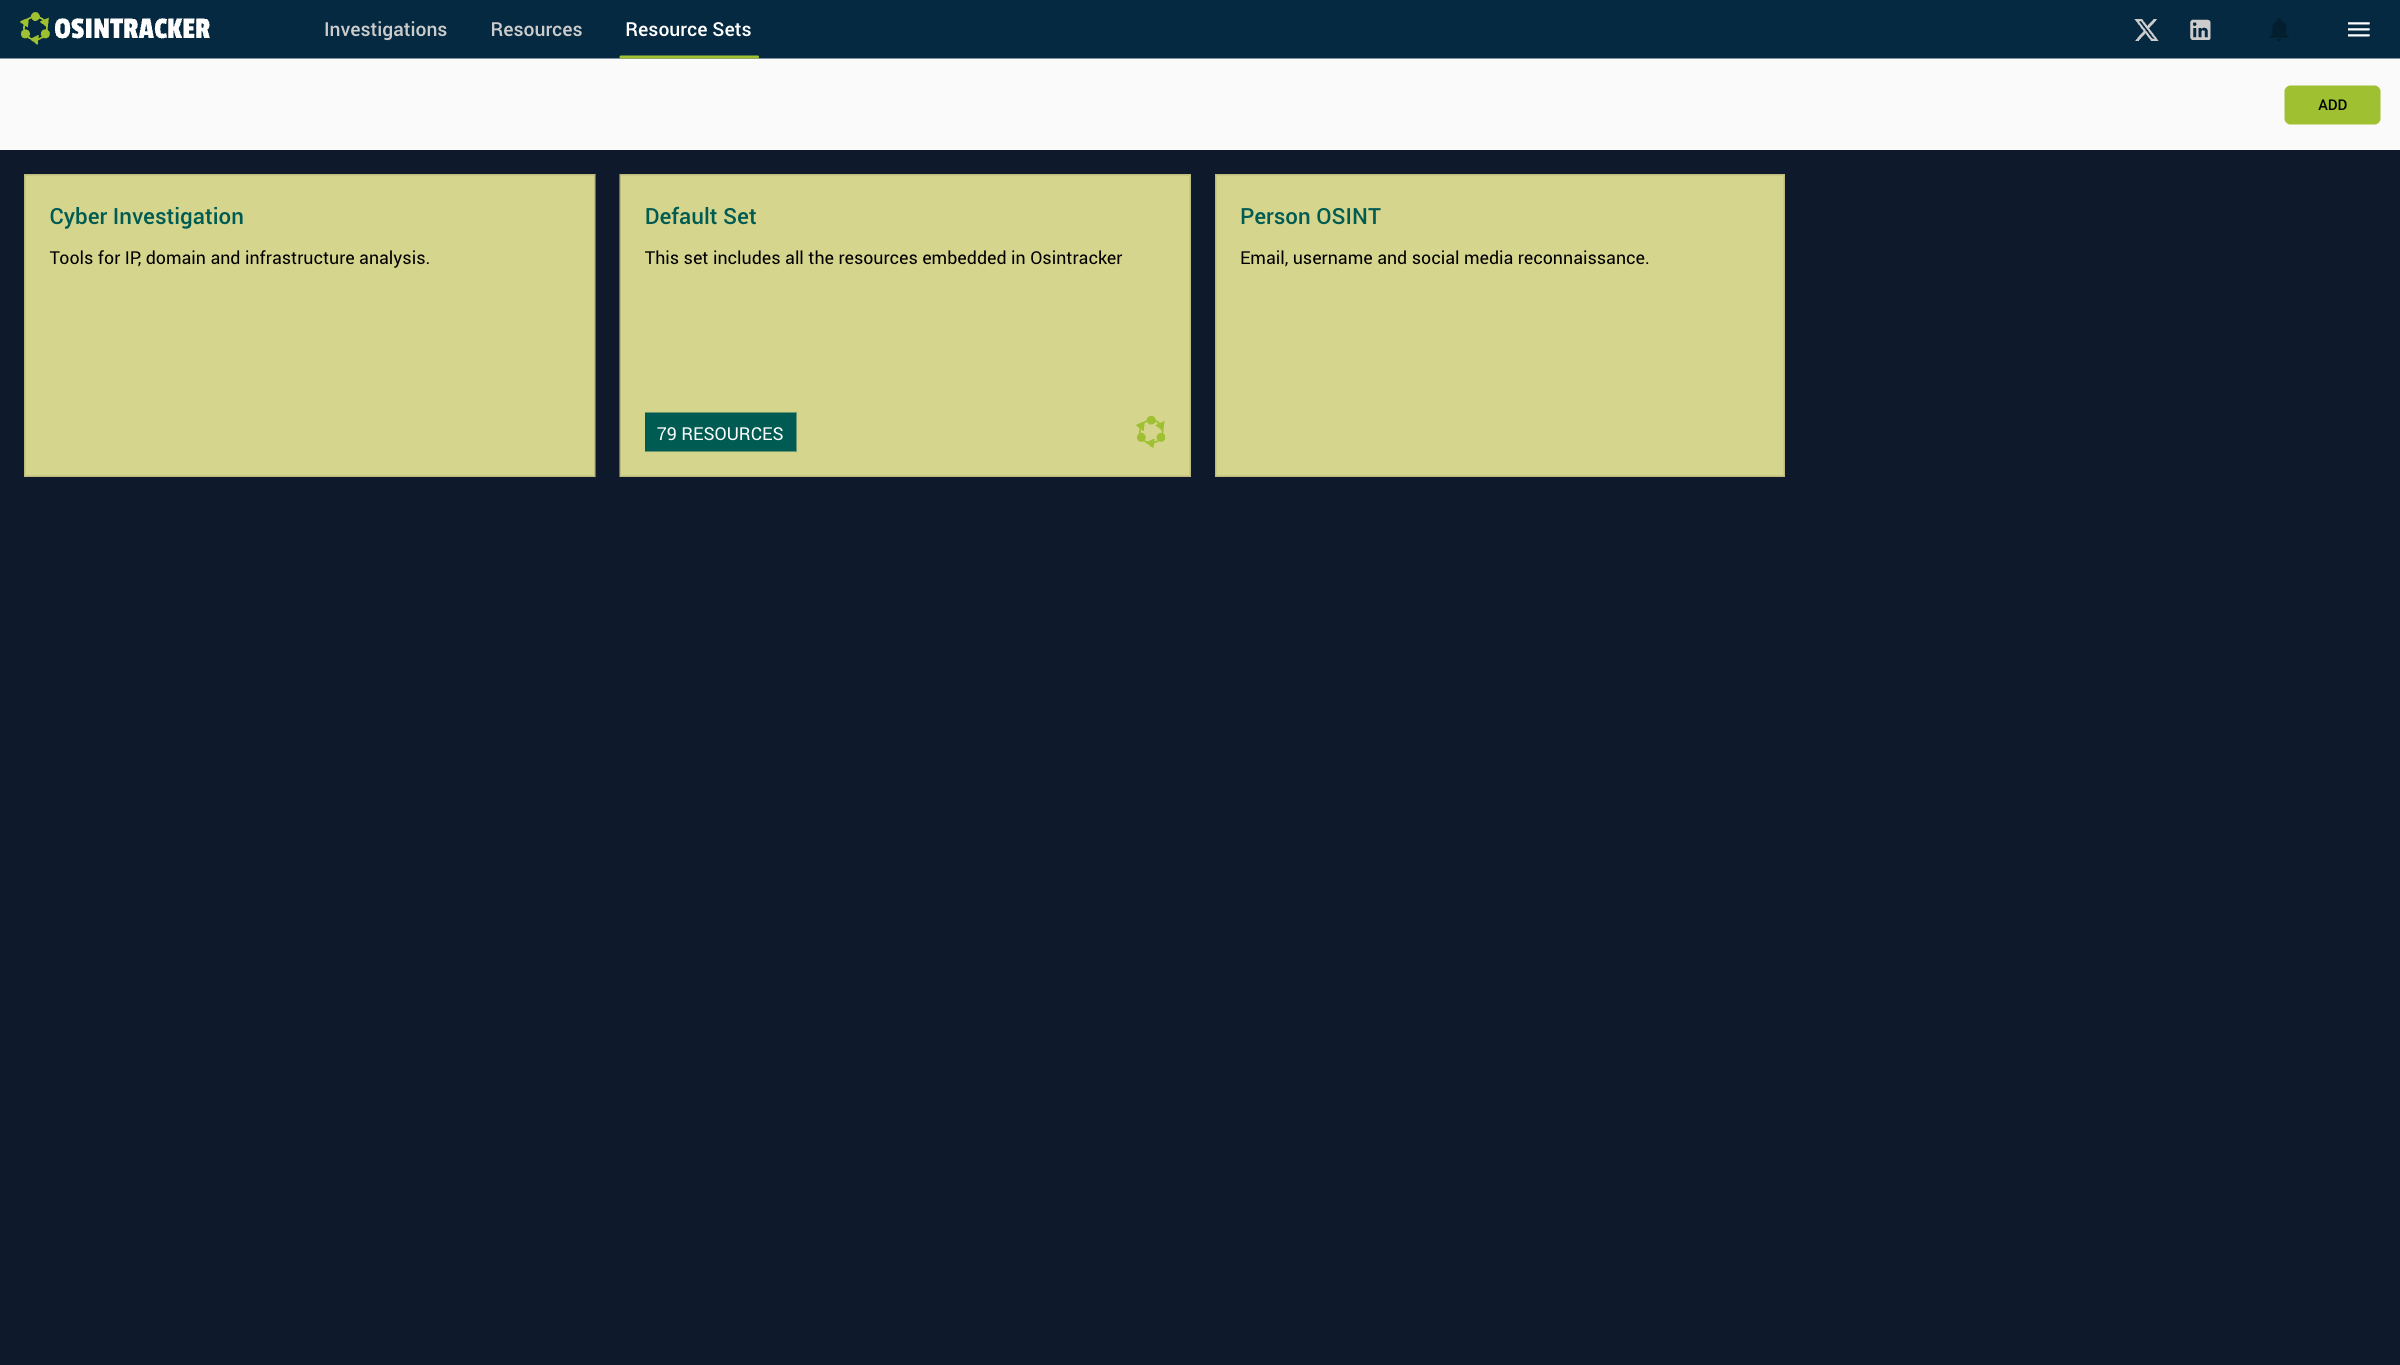Click the 79 RESOURCES badge
Image resolution: width=2400 pixels, height=1365 pixels.
(720, 432)
